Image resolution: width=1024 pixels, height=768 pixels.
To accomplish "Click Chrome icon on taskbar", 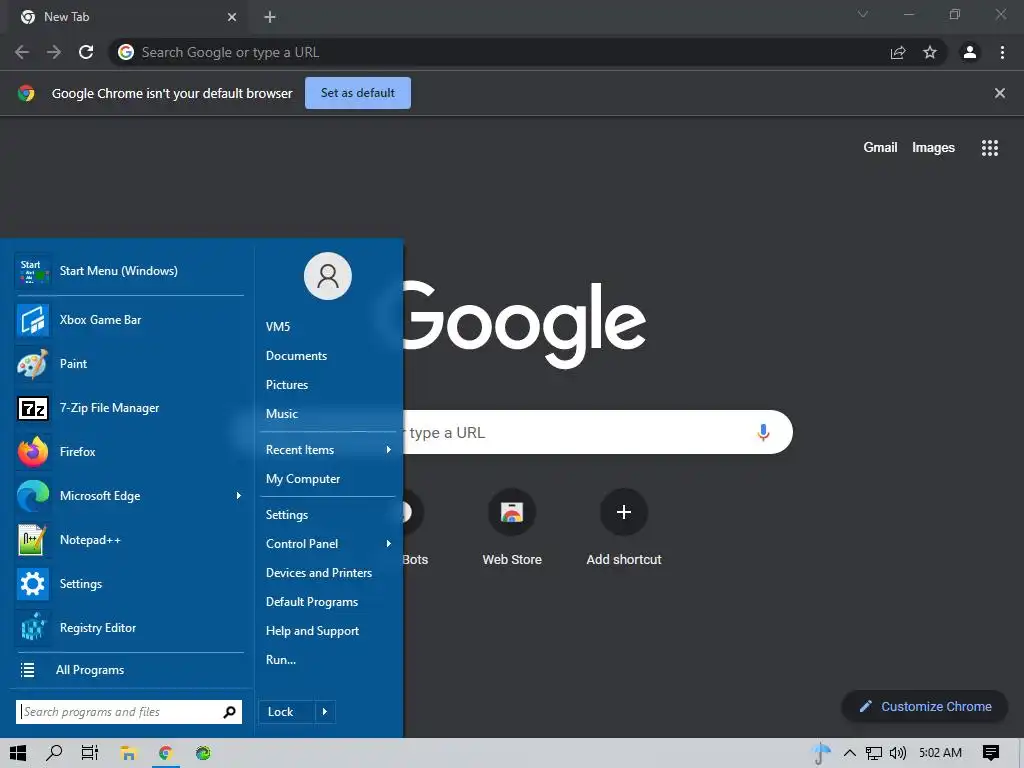I will 166,753.
